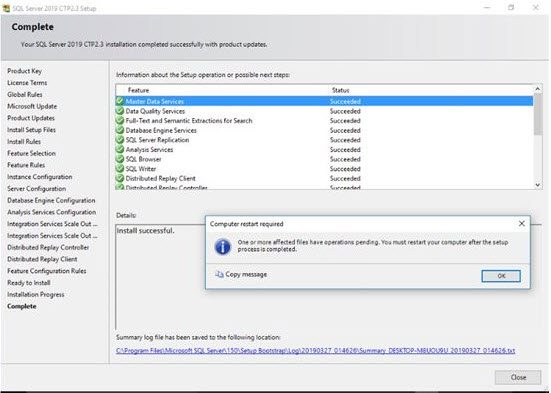The image size is (551, 393).
Task: Click the Close button of Setup wizard
Action: coord(518,377)
